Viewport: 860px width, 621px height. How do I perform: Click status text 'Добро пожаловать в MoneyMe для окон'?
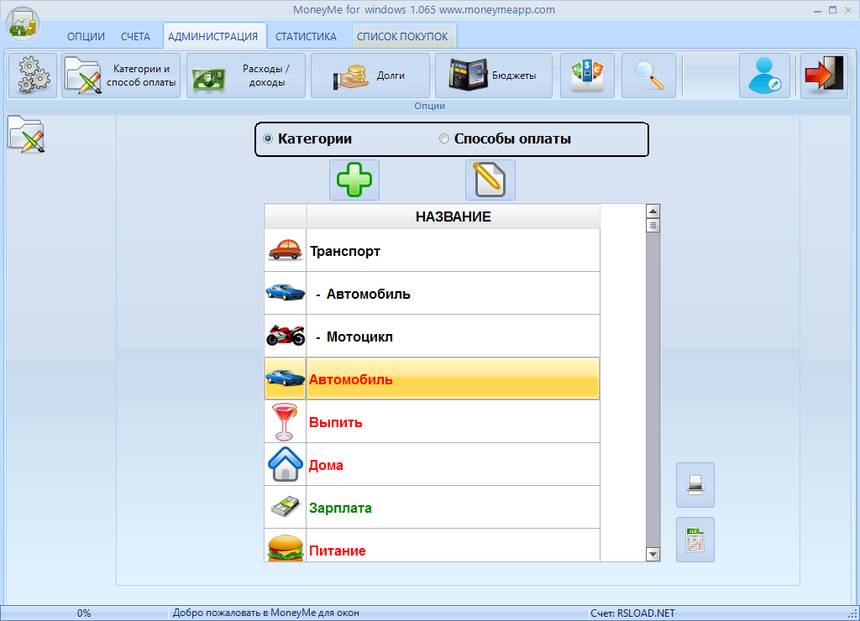pyautogui.click(x=266, y=613)
